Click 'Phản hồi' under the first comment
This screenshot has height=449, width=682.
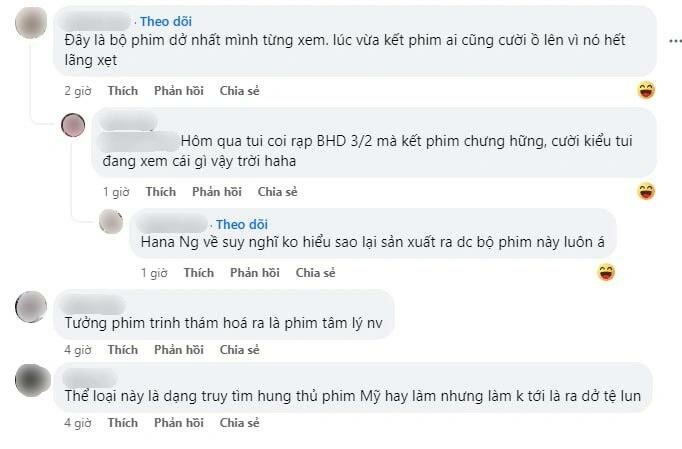point(178,91)
